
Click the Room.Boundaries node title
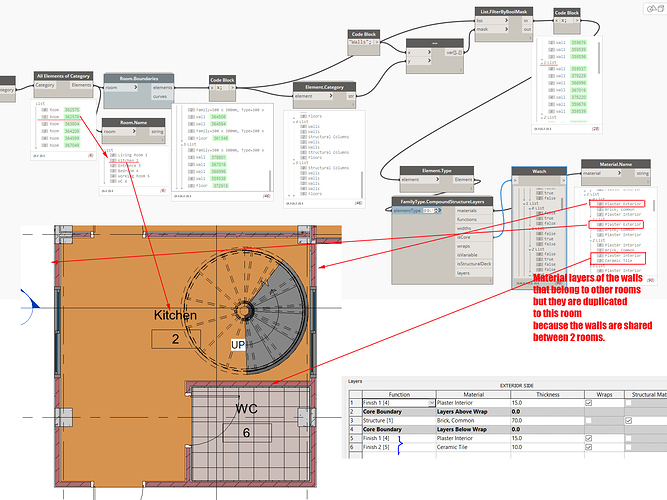[x=139, y=78]
